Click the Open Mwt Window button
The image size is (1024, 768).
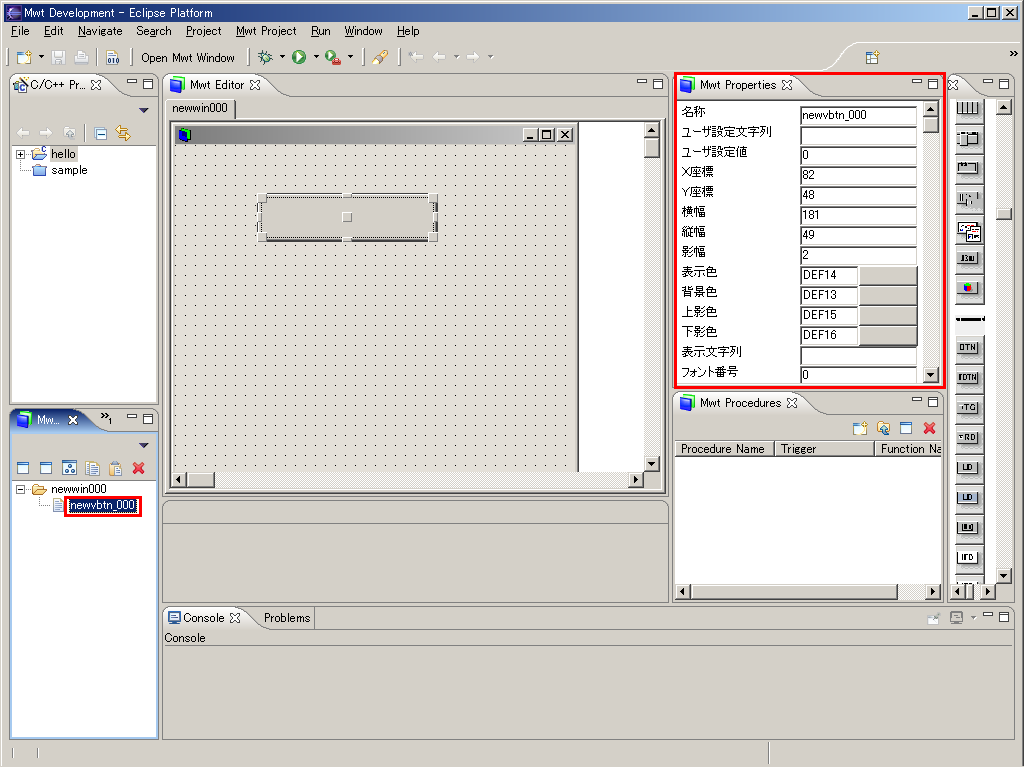[x=188, y=58]
